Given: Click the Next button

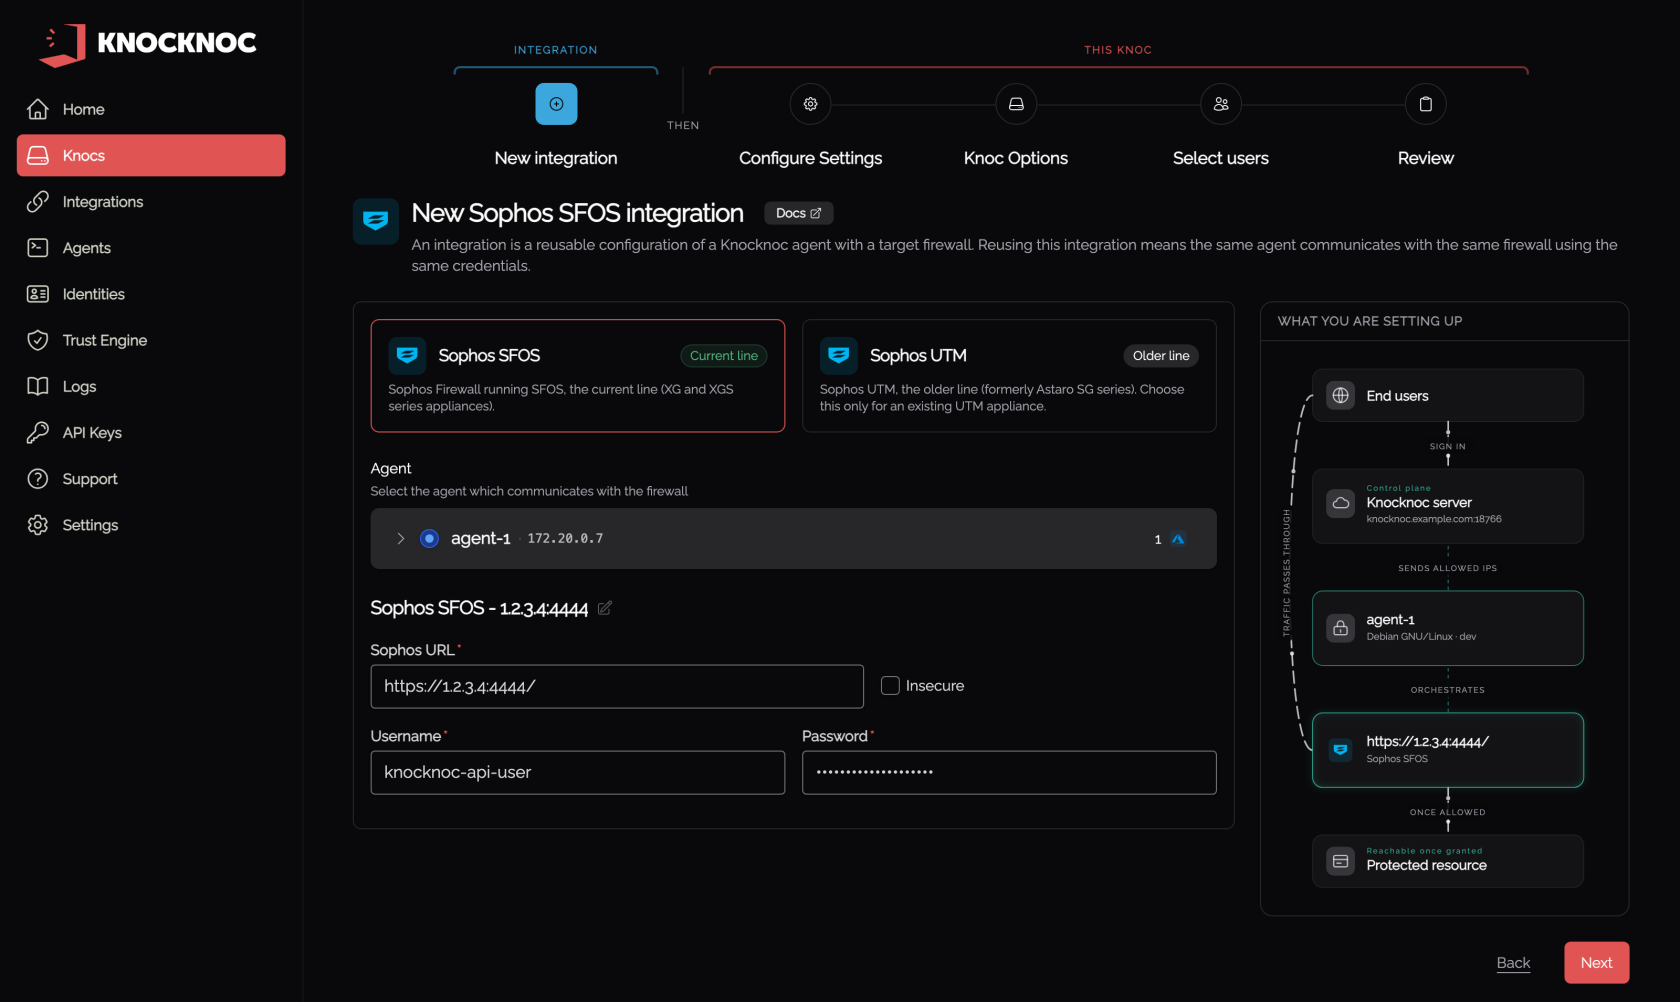Looking at the screenshot, I should coord(1596,963).
